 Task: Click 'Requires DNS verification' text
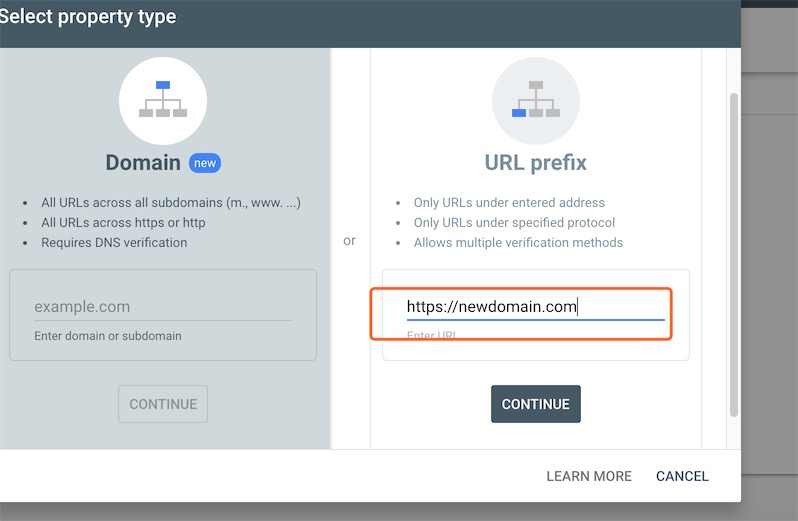pos(114,243)
